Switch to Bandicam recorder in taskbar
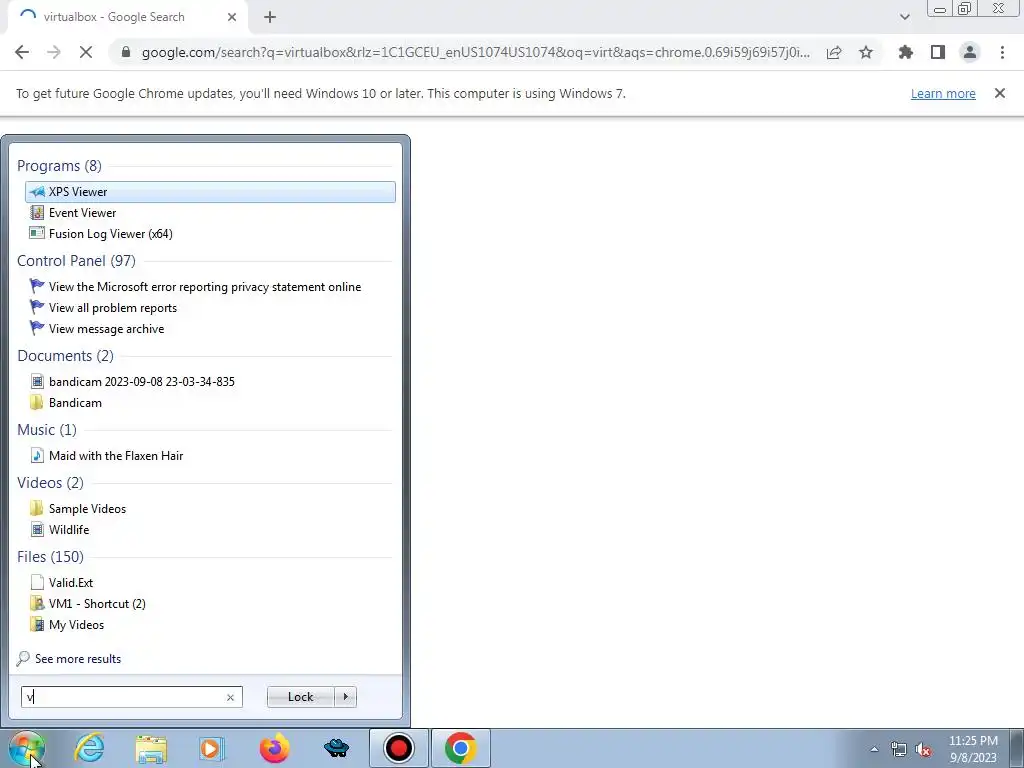The height and width of the screenshot is (768, 1024). coord(398,748)
